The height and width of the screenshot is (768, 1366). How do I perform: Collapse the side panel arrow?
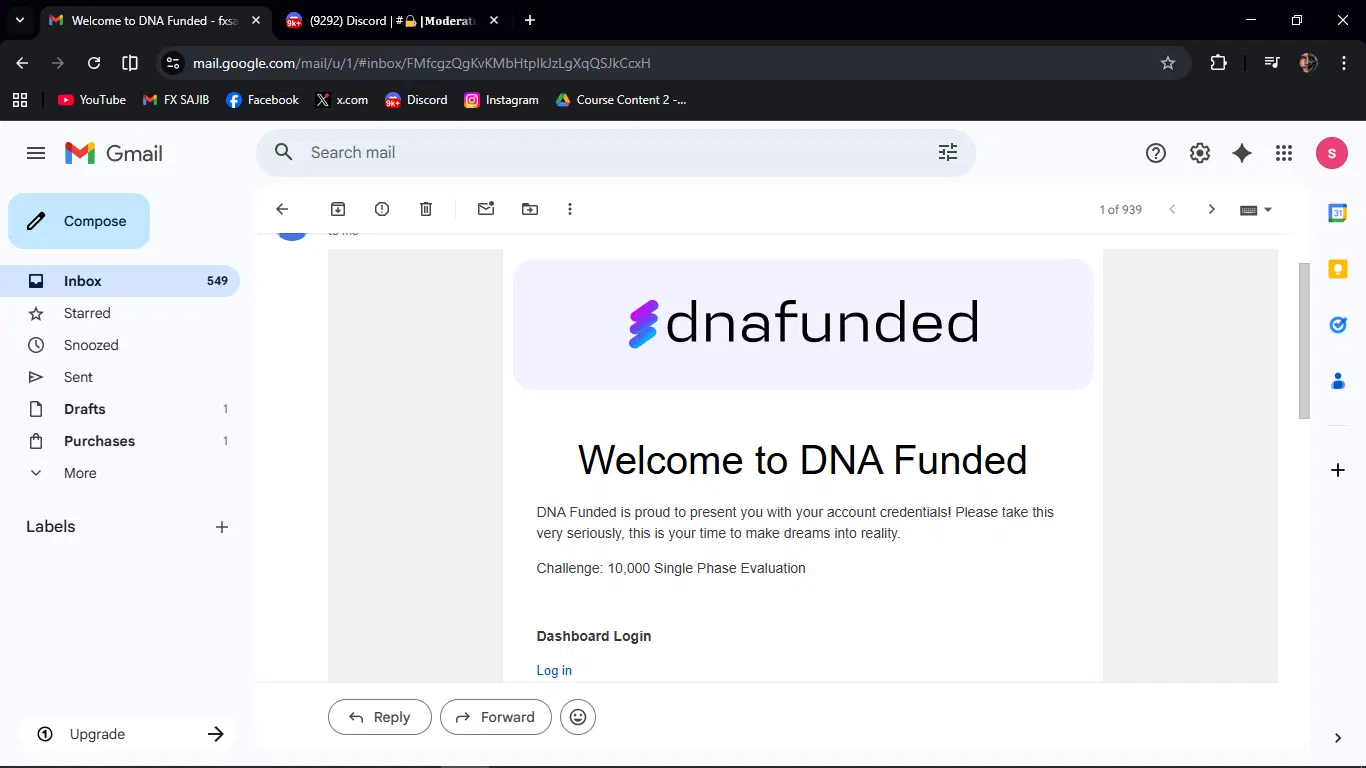click(1338, 738)
